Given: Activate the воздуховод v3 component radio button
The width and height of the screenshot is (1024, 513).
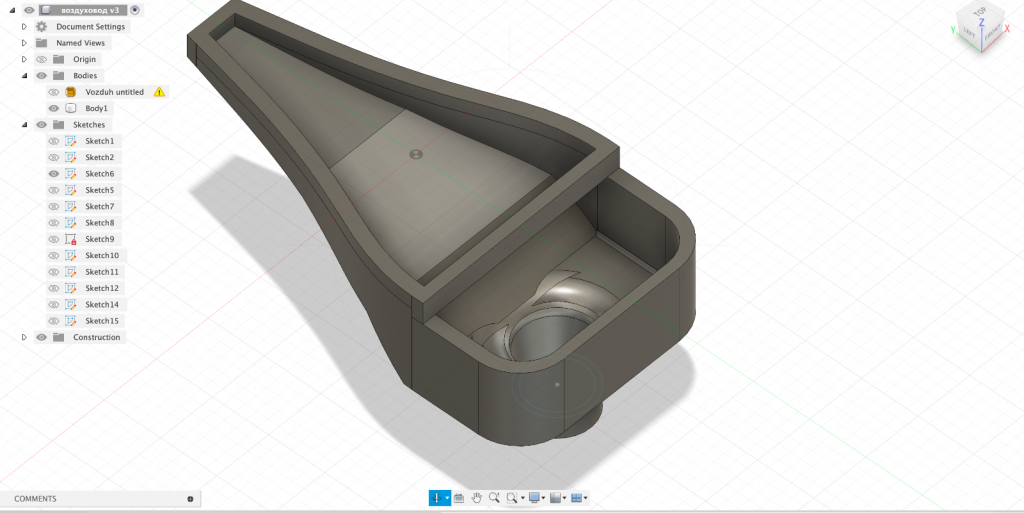Looking at the screenshot, I should coord(135,10).
